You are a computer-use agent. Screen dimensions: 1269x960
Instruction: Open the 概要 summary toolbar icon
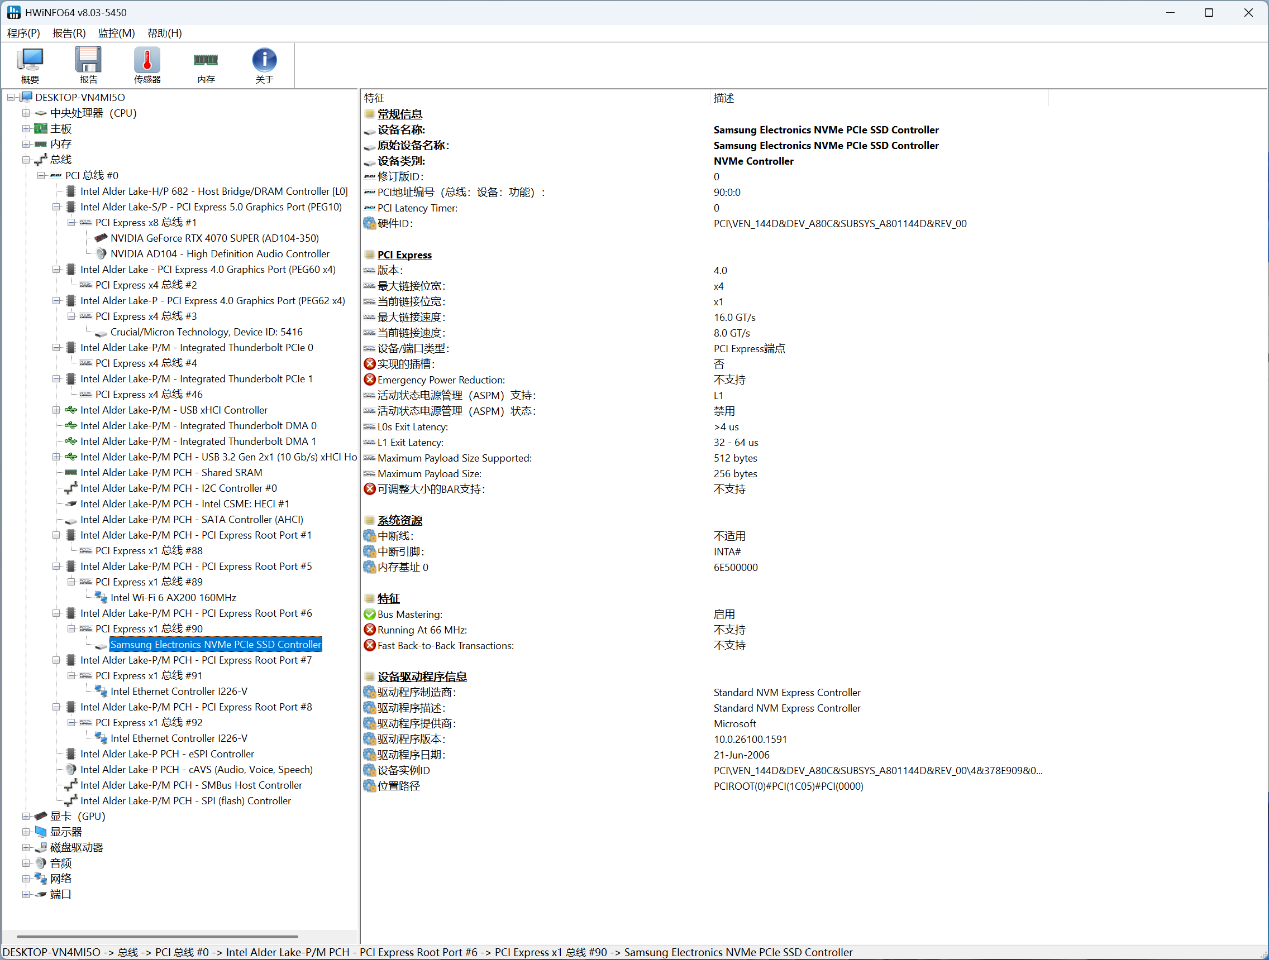[31, 65]
